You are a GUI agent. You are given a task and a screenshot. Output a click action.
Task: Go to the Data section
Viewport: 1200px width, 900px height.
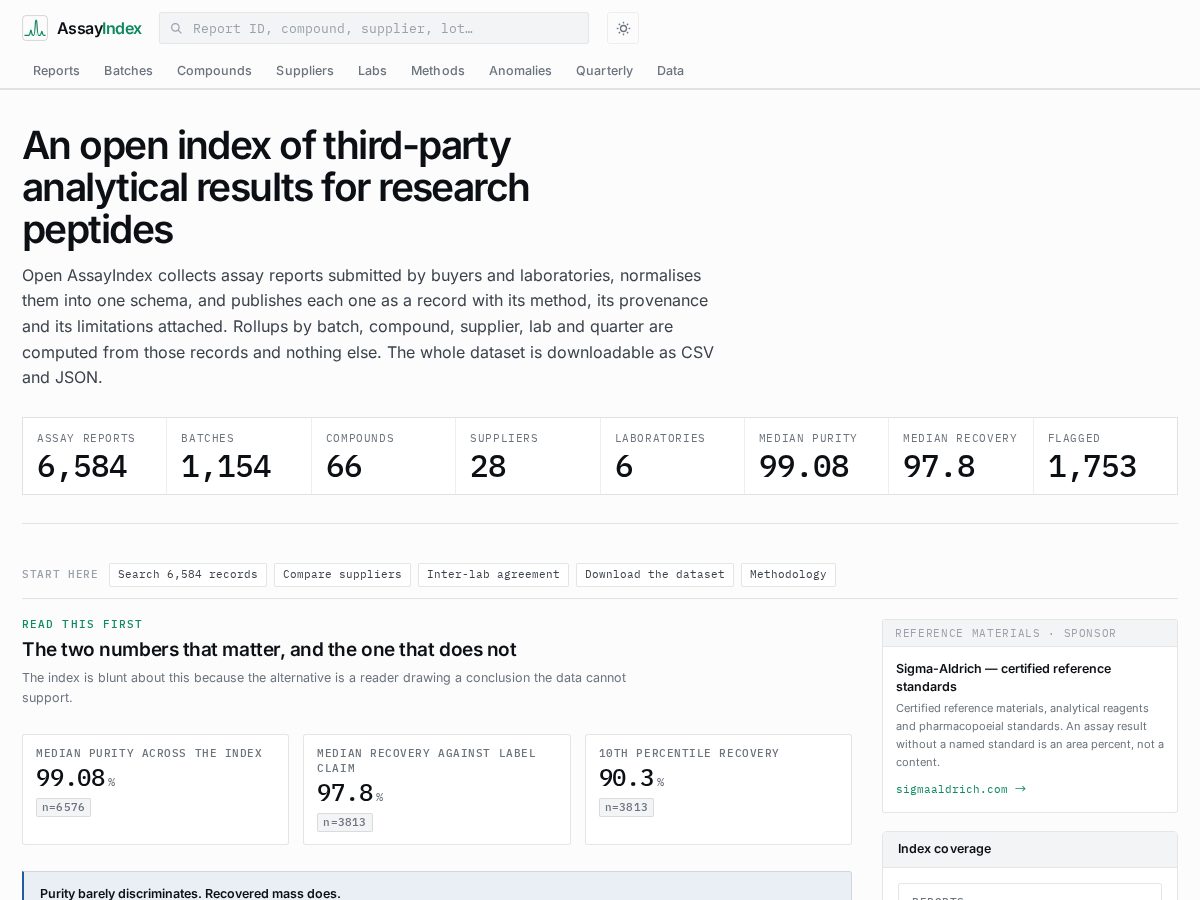670,71
